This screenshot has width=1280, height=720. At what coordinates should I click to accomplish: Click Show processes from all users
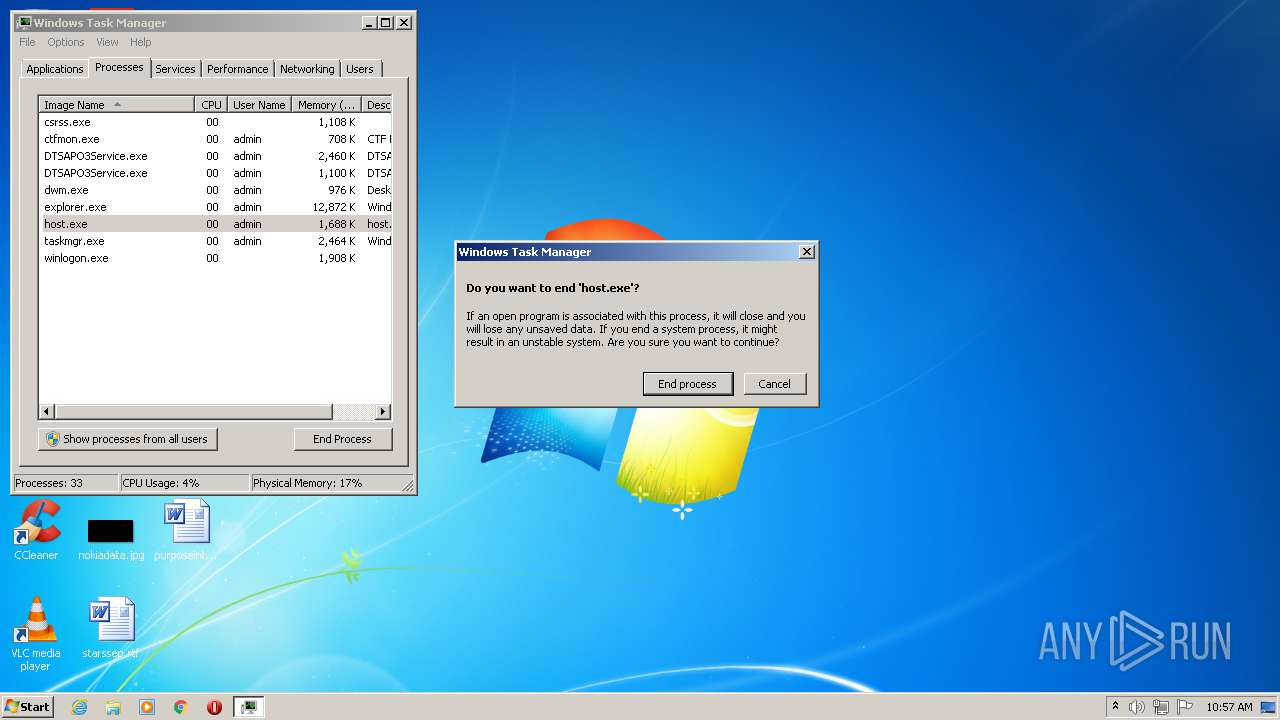click(127, 439)
